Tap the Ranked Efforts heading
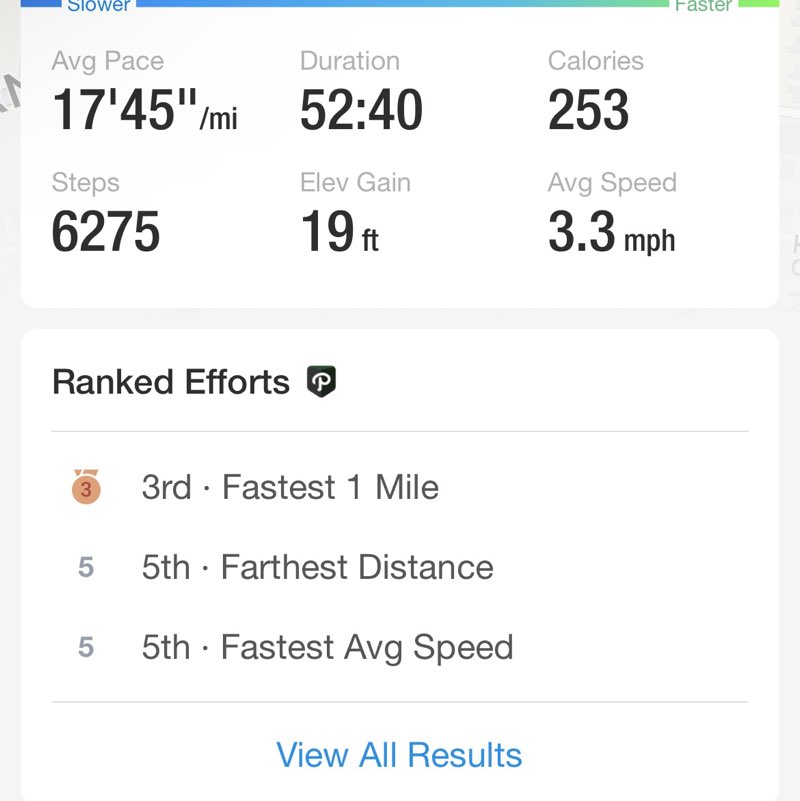Viewport: 800px width, 801px height. [x=171, y=381]
